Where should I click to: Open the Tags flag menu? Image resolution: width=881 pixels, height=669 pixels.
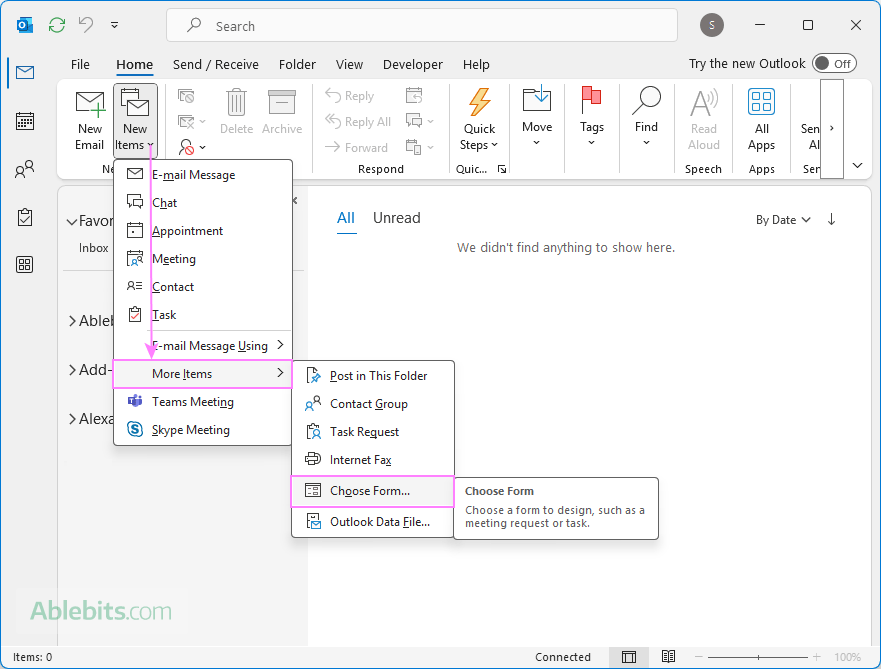click(592, 117)
